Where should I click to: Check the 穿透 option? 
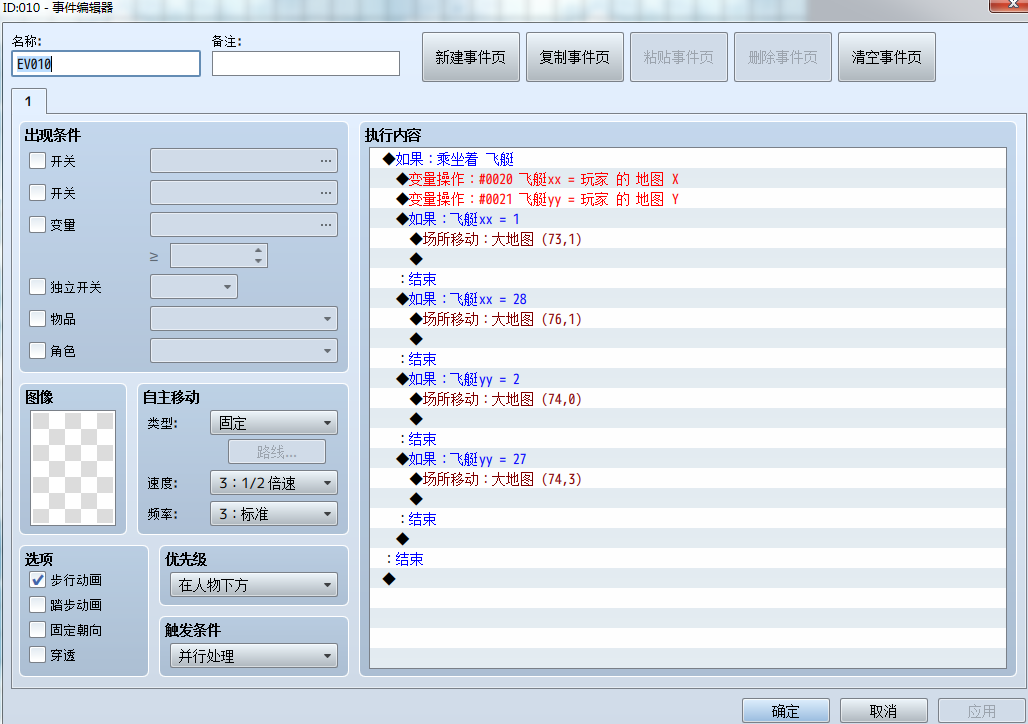(x=37, y=654)
